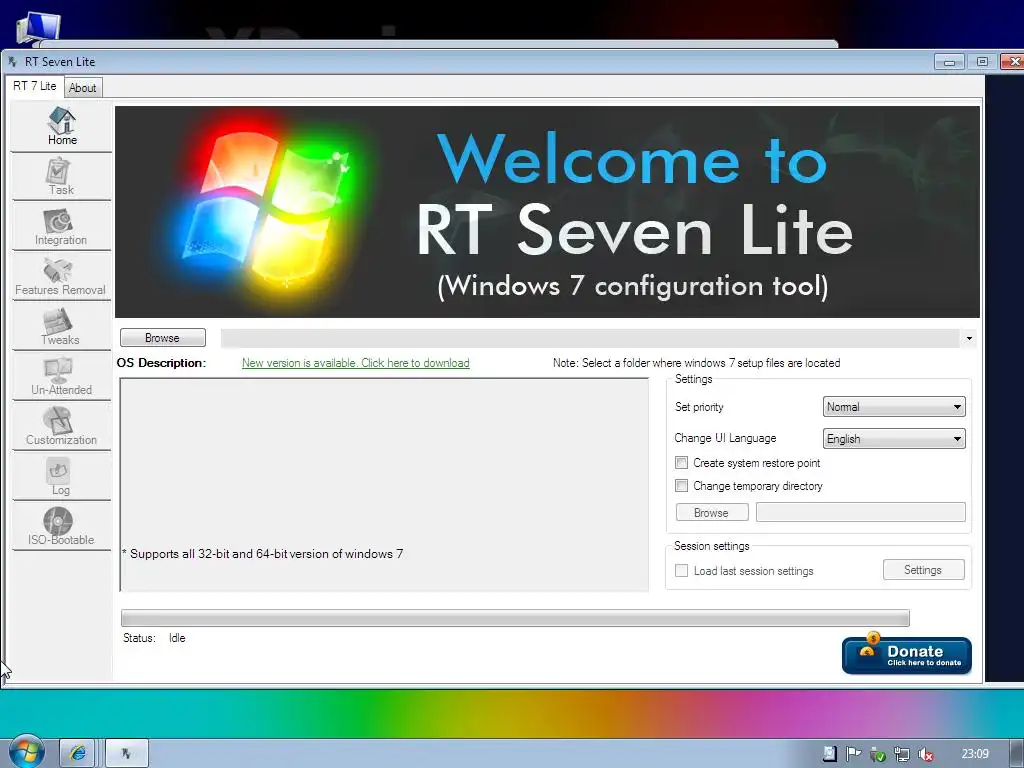Click the temporary directory Browse button

[x=712, y=513]
